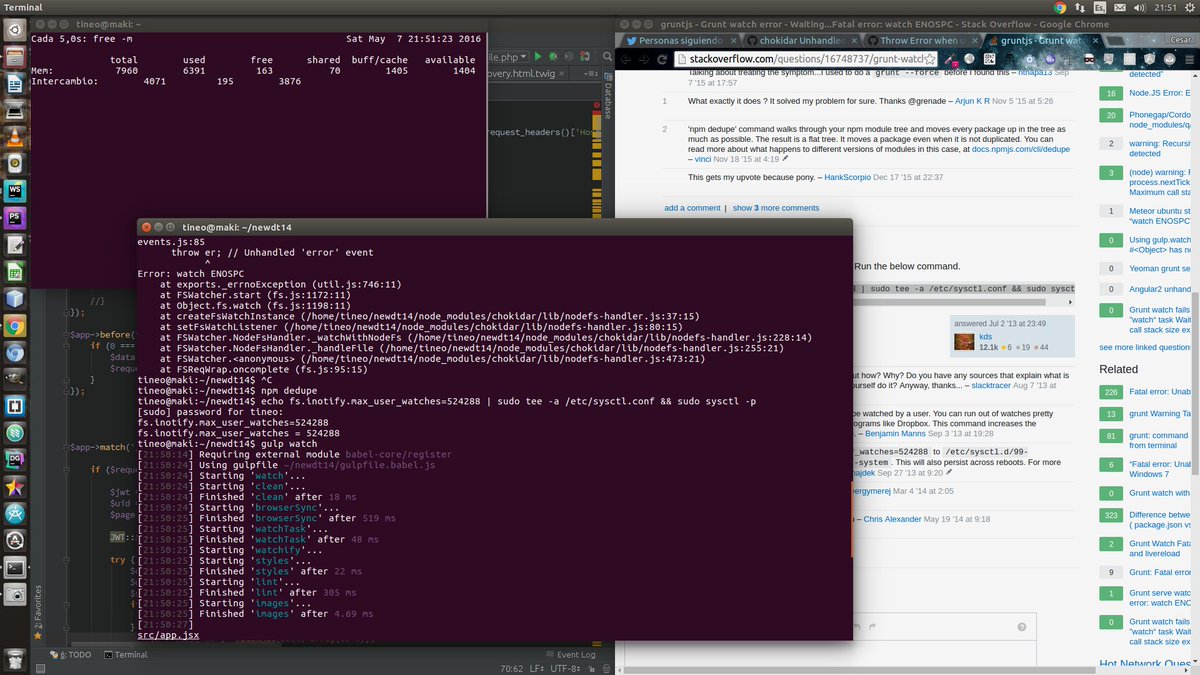Open IDE TODO tool window button
Viewport: 1200px width, 675px height.
[70, 655]
